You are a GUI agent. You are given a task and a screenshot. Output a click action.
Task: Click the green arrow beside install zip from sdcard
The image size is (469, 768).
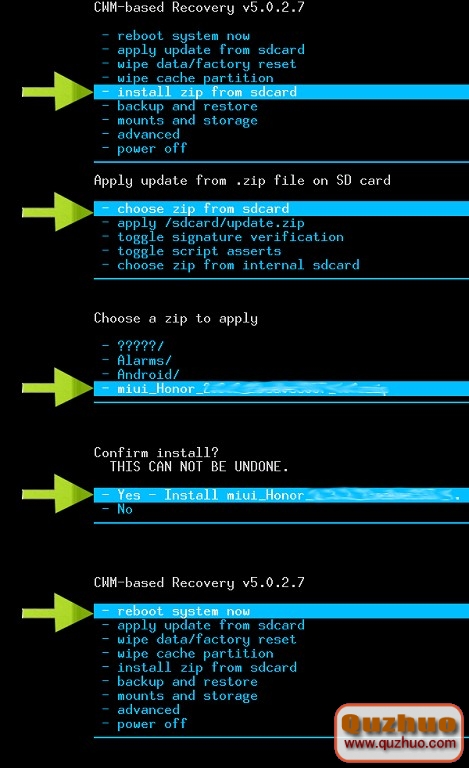57,91
